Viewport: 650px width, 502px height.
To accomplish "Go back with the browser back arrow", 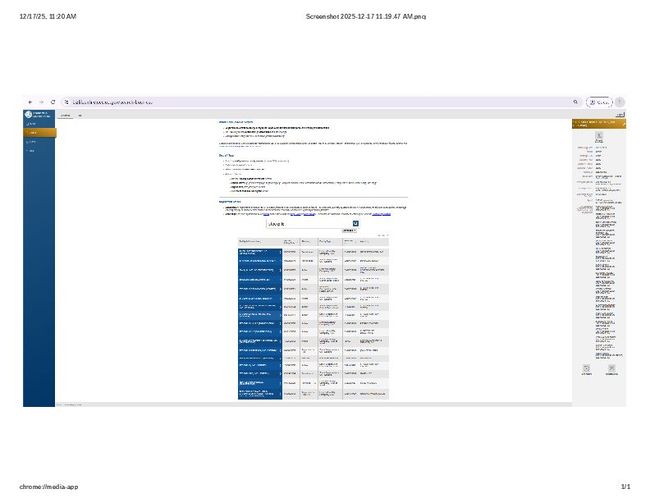I will 30,102.
